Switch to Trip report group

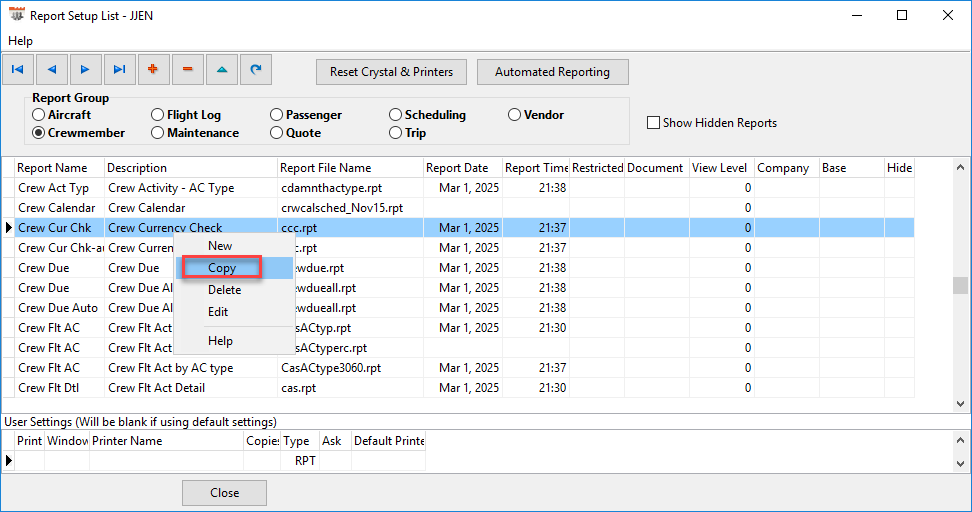pos(407,133)
